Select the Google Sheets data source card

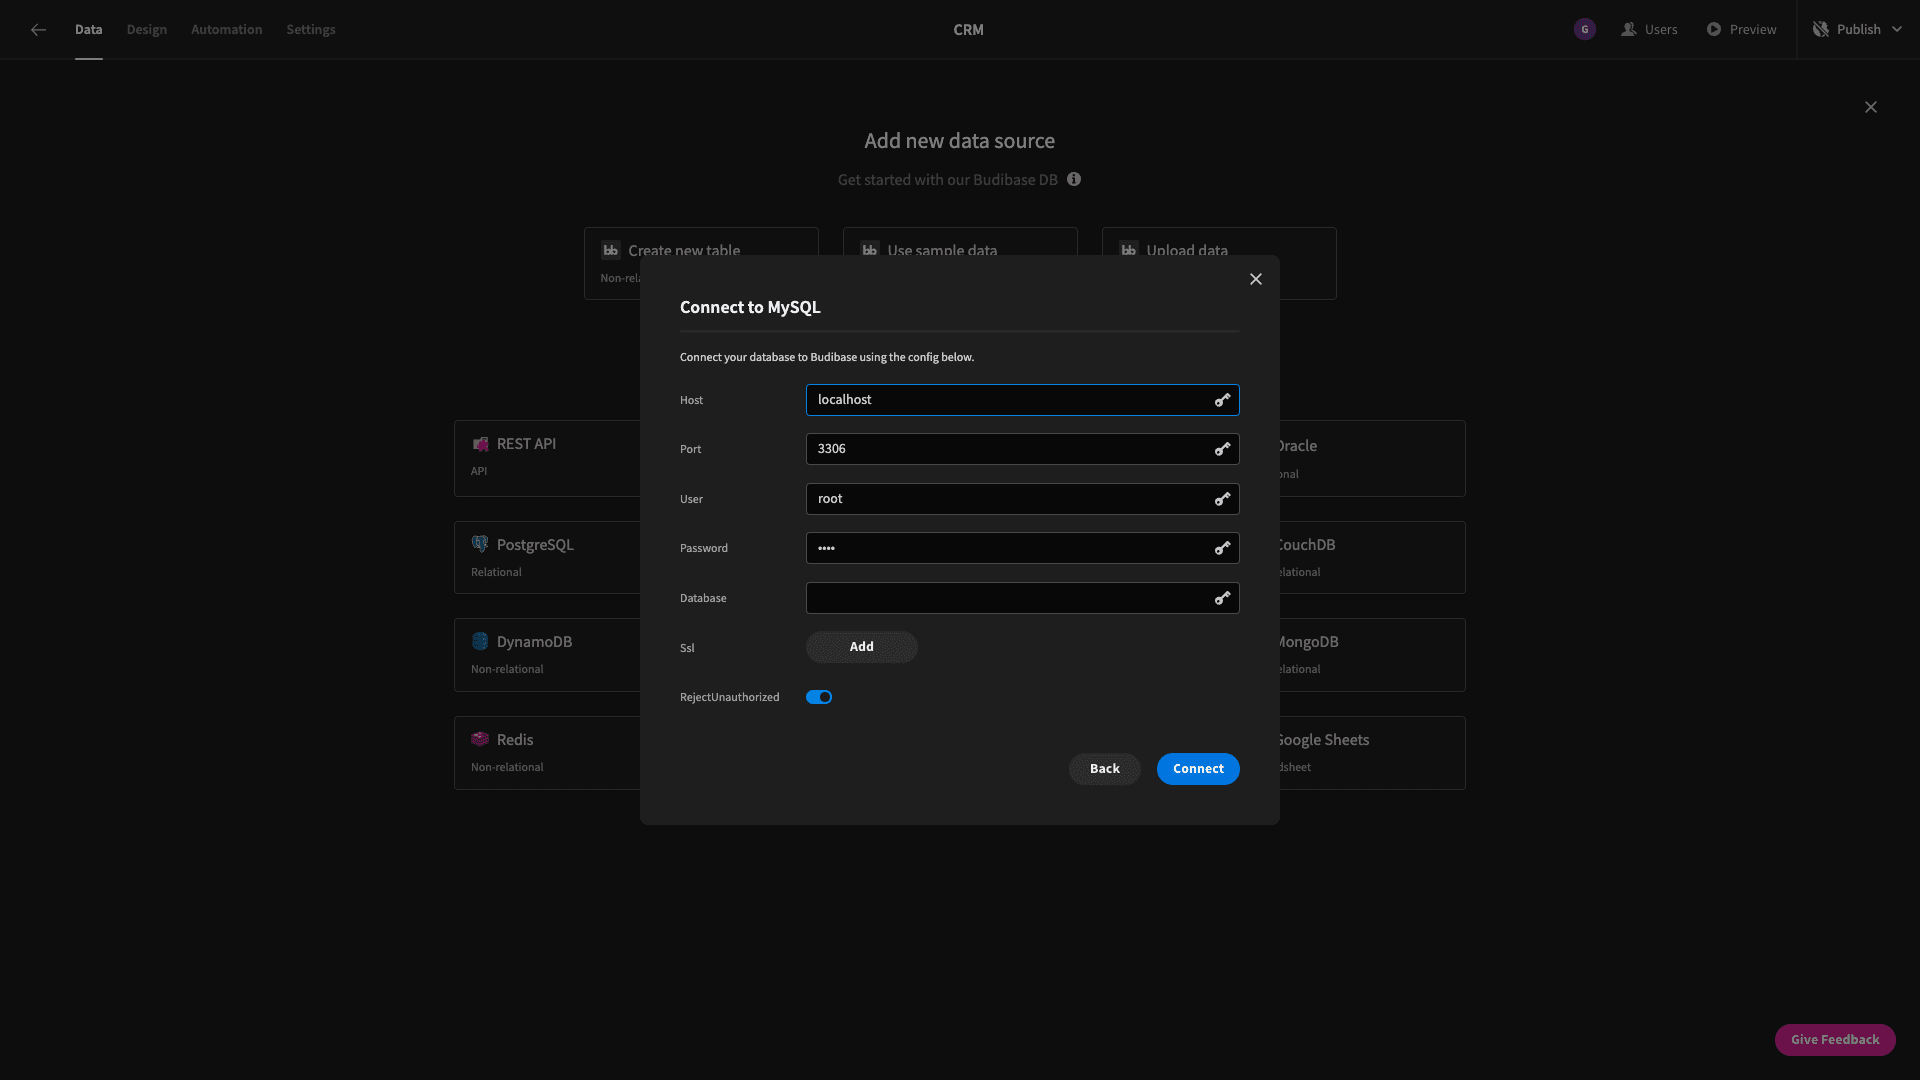pyautogui.click(x=1372, y=753)
